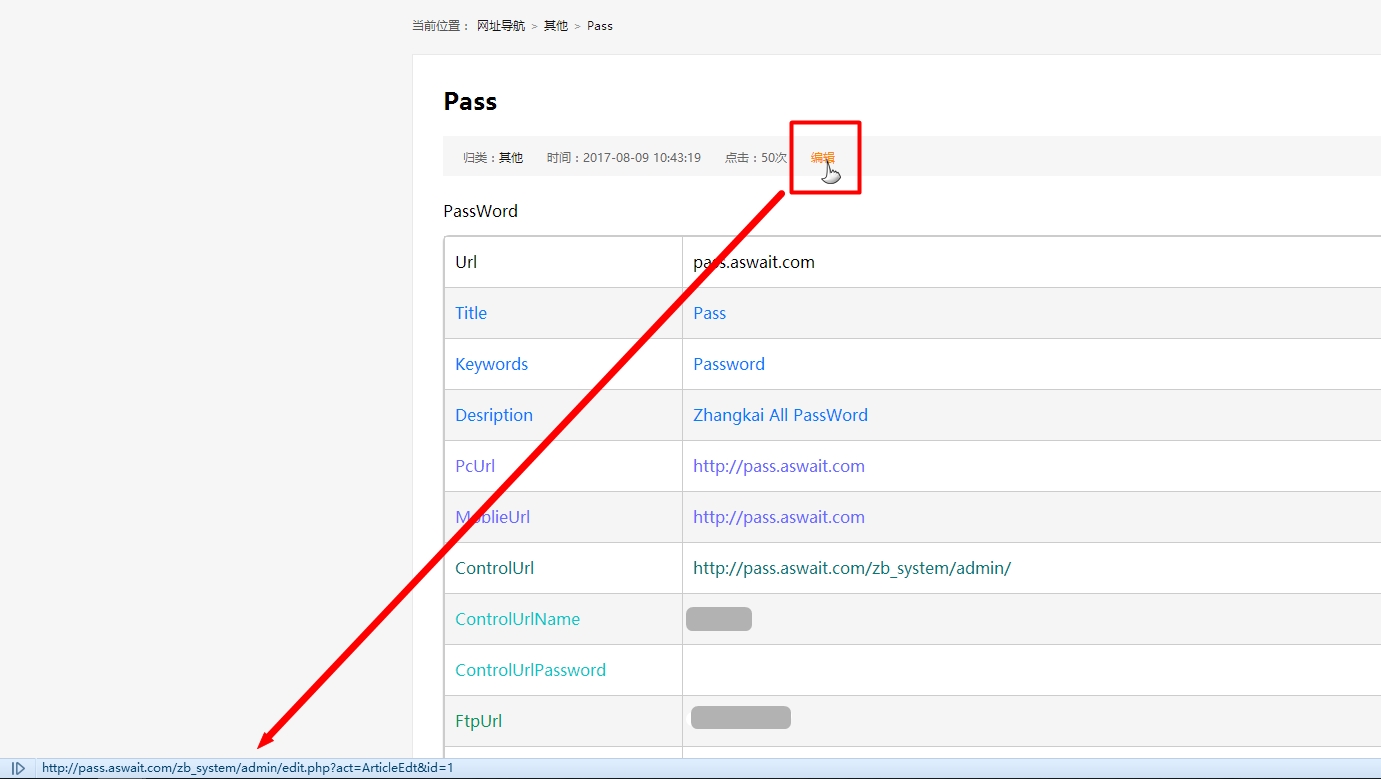This screenshot has height=779, width=1381.
Task: Click the status bar panel toggle icon
Action: 18,768
